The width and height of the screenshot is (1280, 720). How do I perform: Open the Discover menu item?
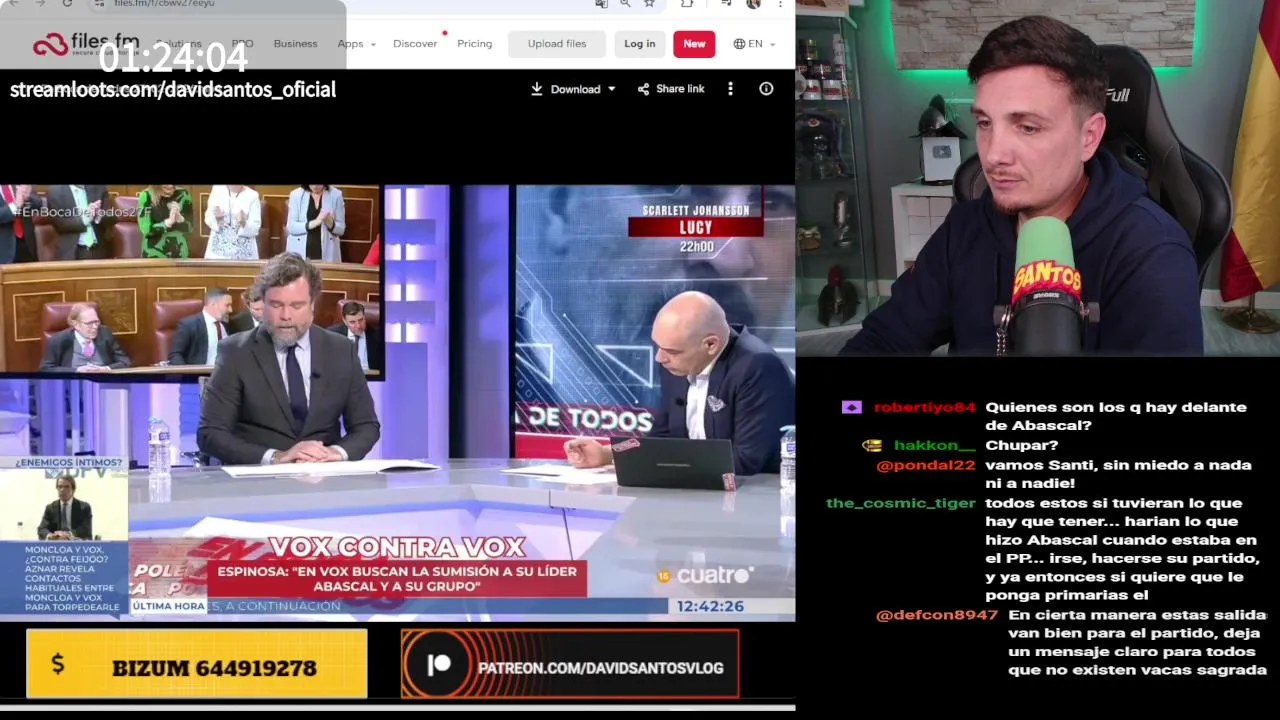415,44
